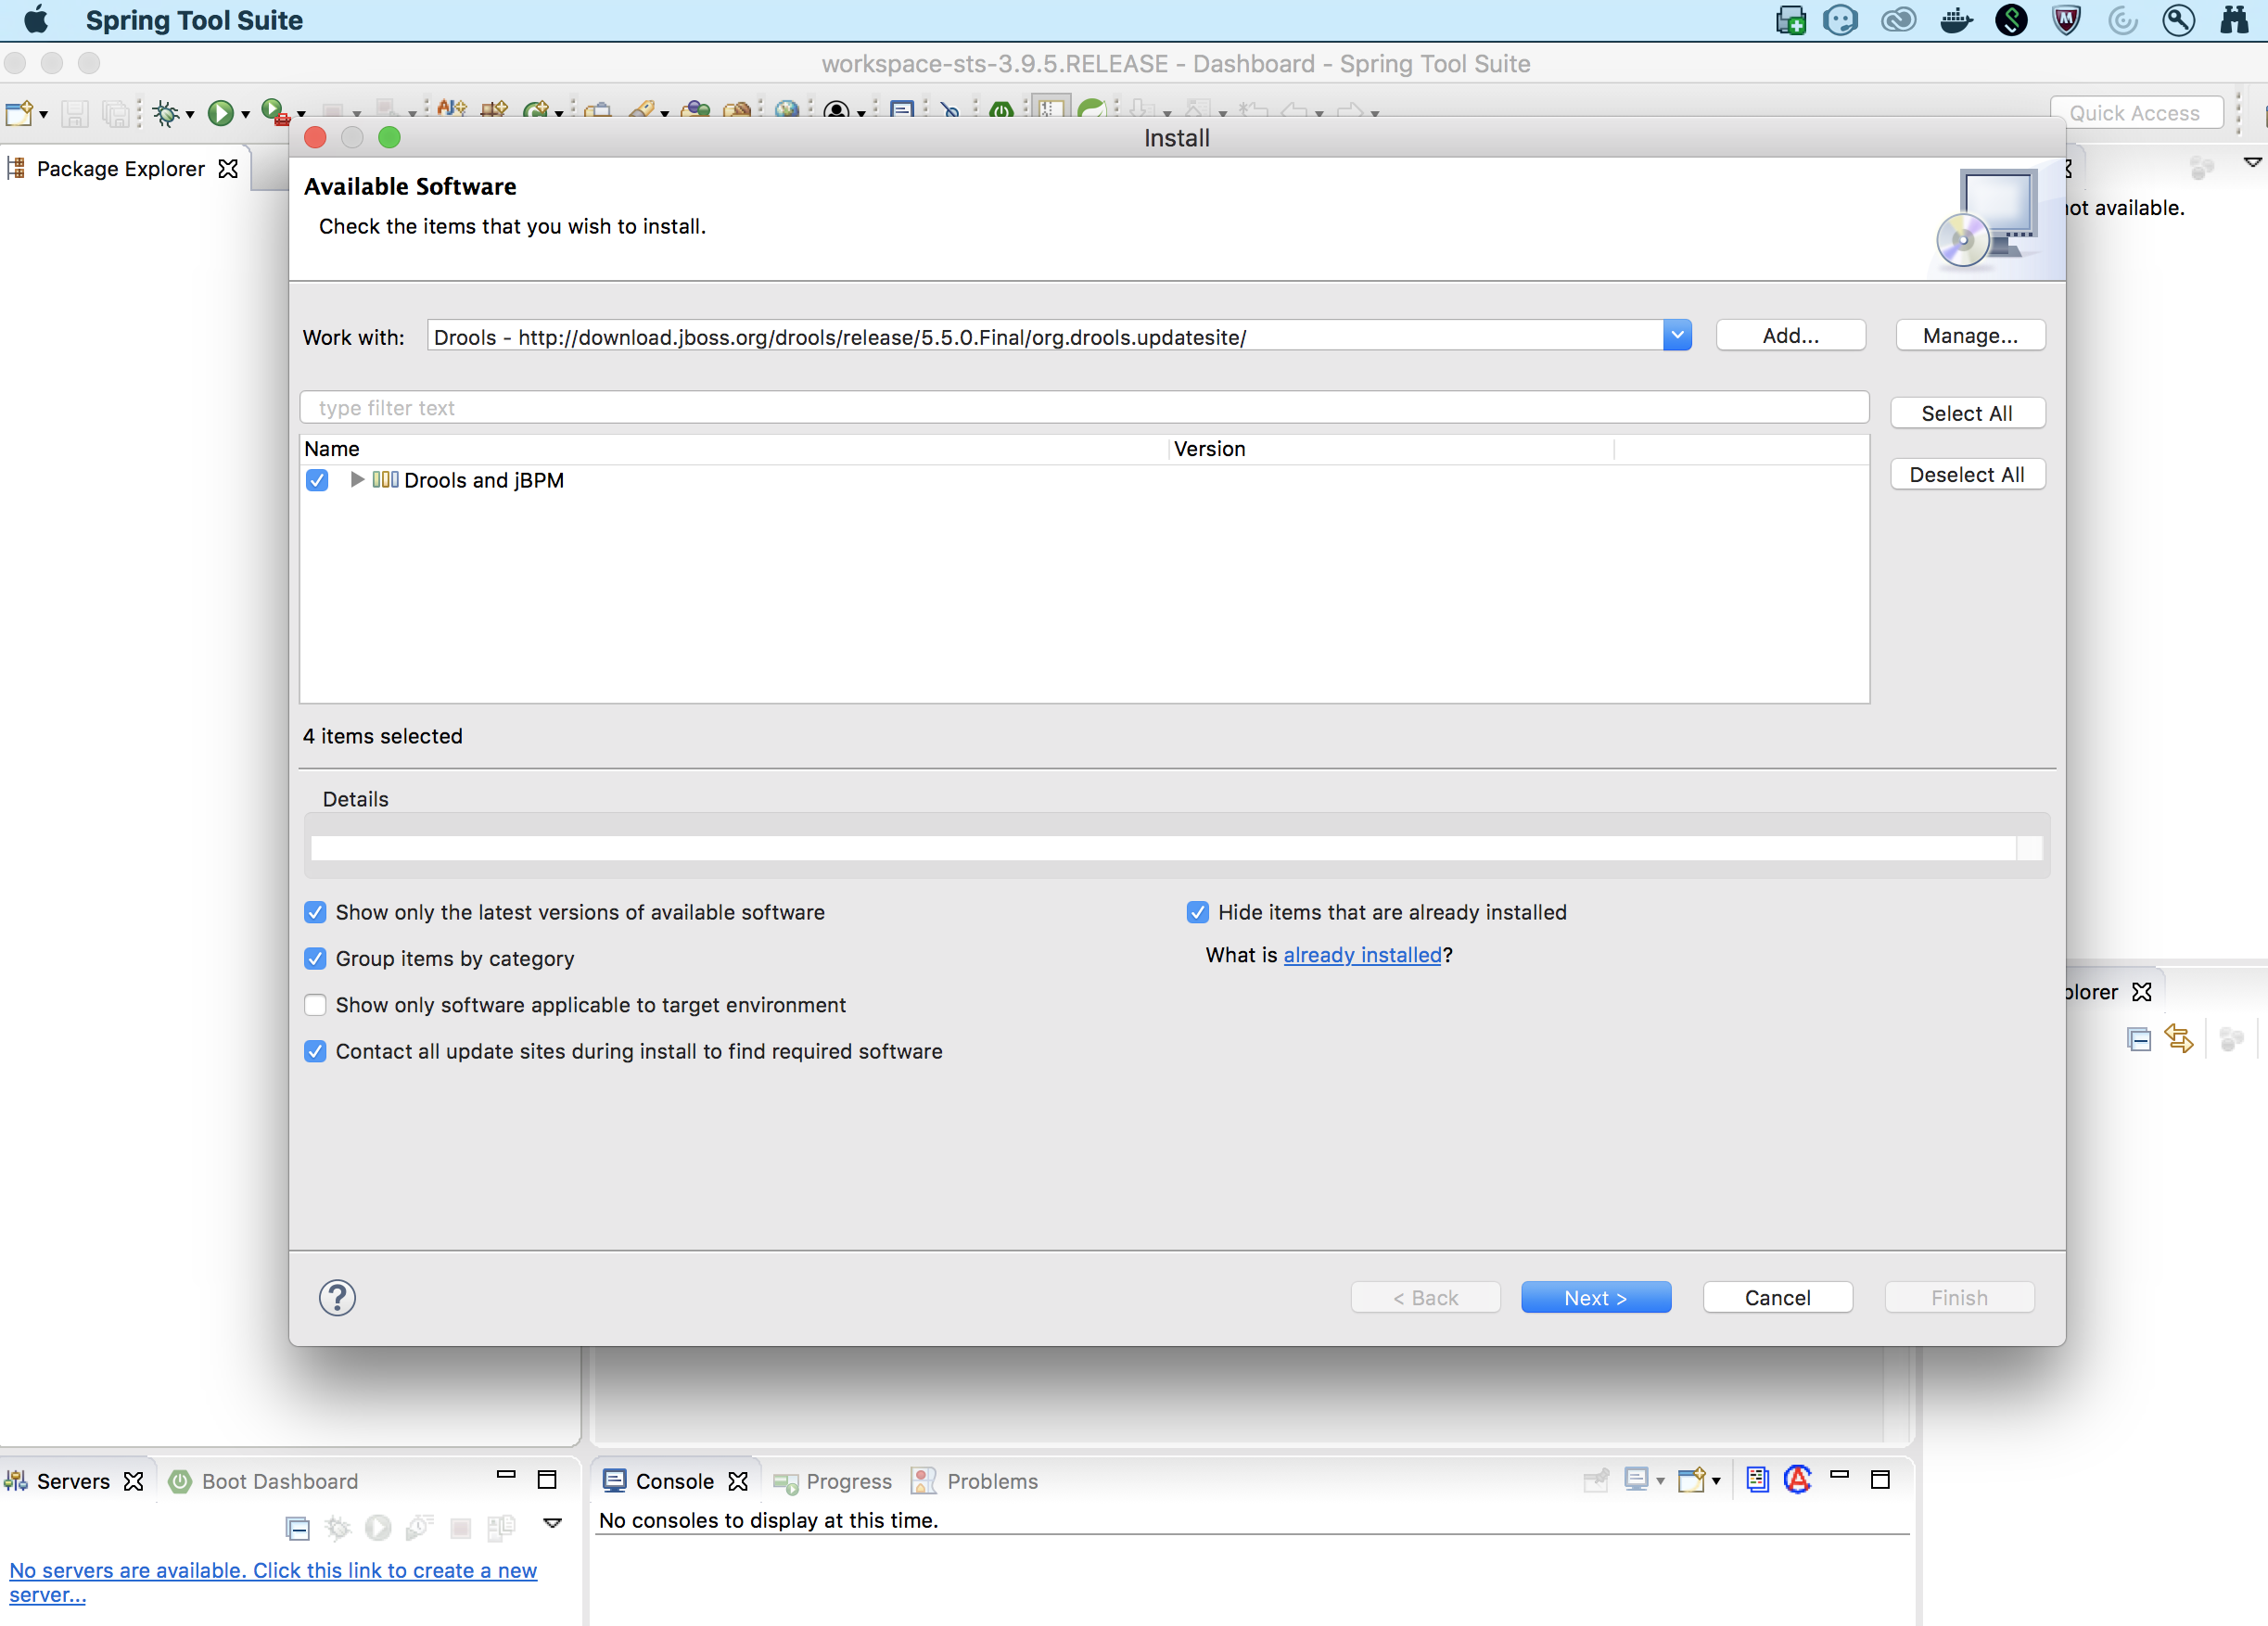
Task: Click Open Console icon in Console view
Action: click(1692, 1480)
